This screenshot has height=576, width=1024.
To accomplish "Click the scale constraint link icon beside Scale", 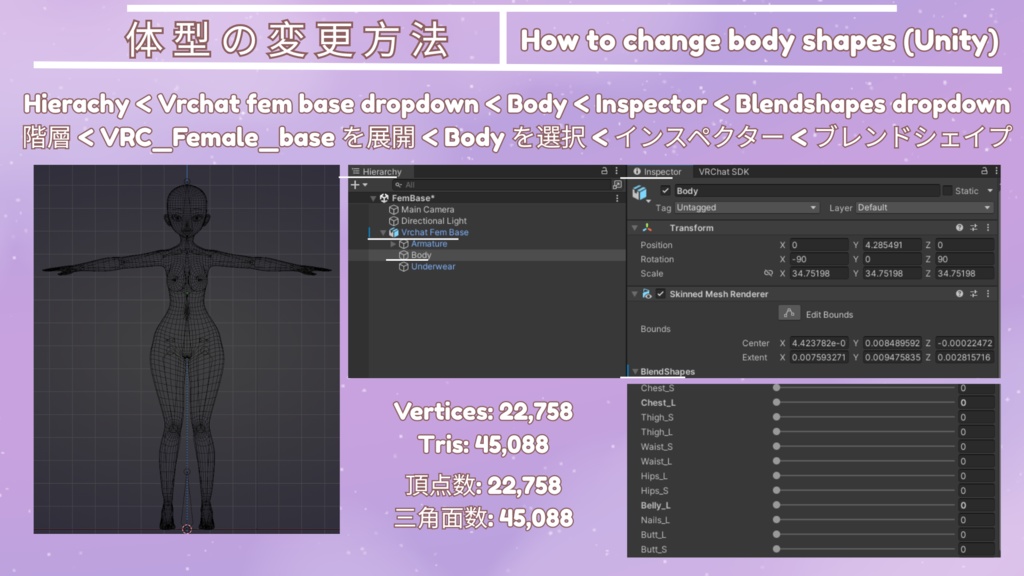I will 768,274.
